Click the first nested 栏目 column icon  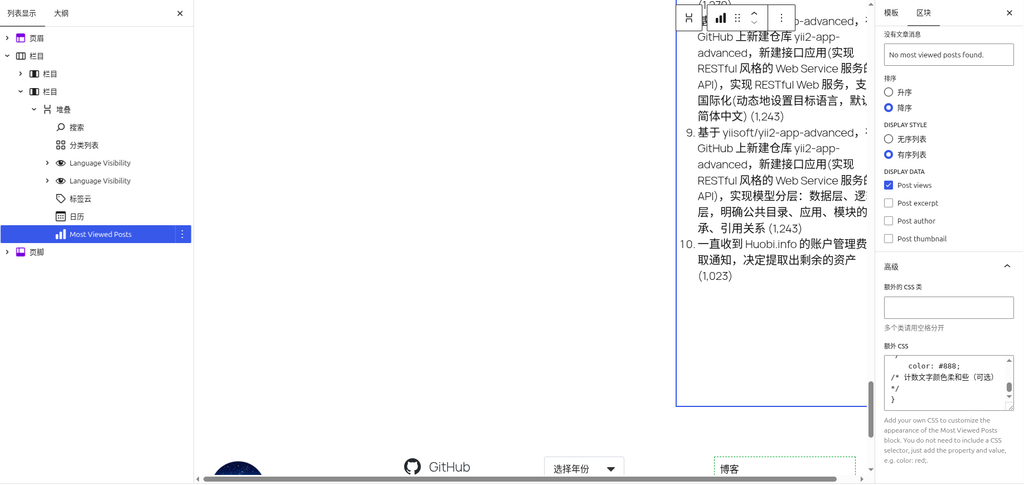coord(34,74)
